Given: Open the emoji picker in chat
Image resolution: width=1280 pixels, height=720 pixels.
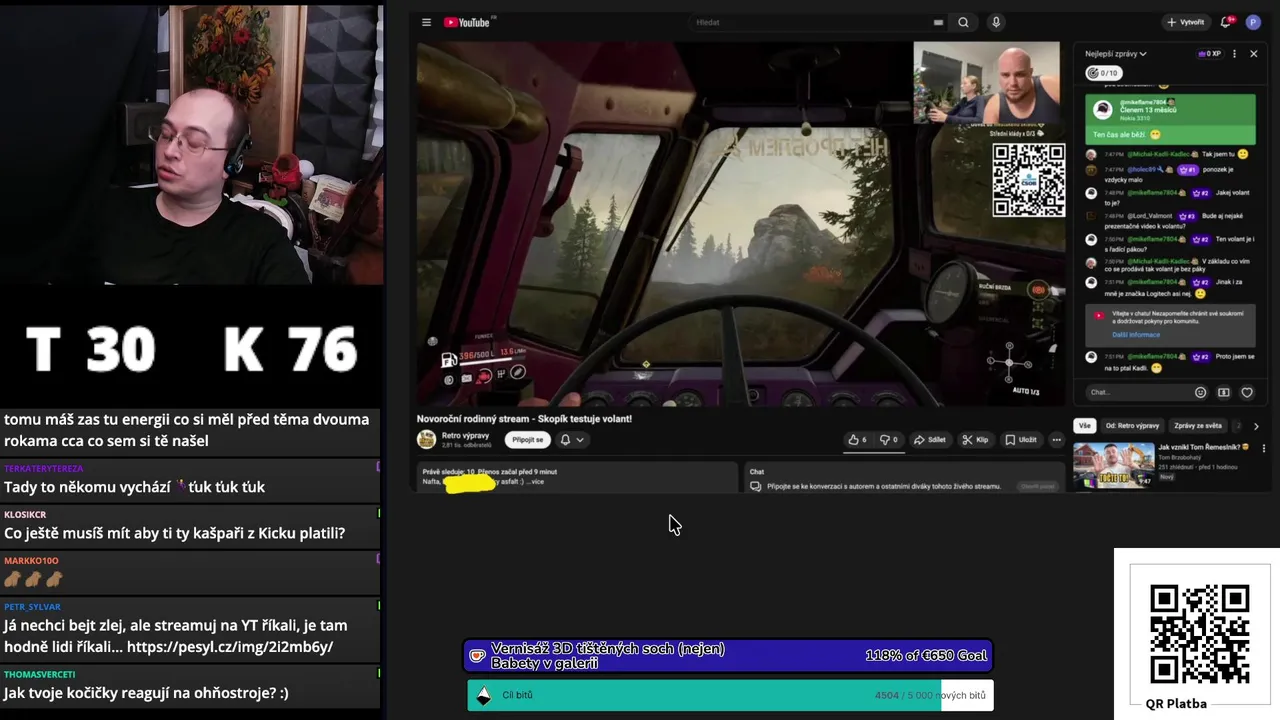Looking at the screenshot, I should click(1201, 393).
